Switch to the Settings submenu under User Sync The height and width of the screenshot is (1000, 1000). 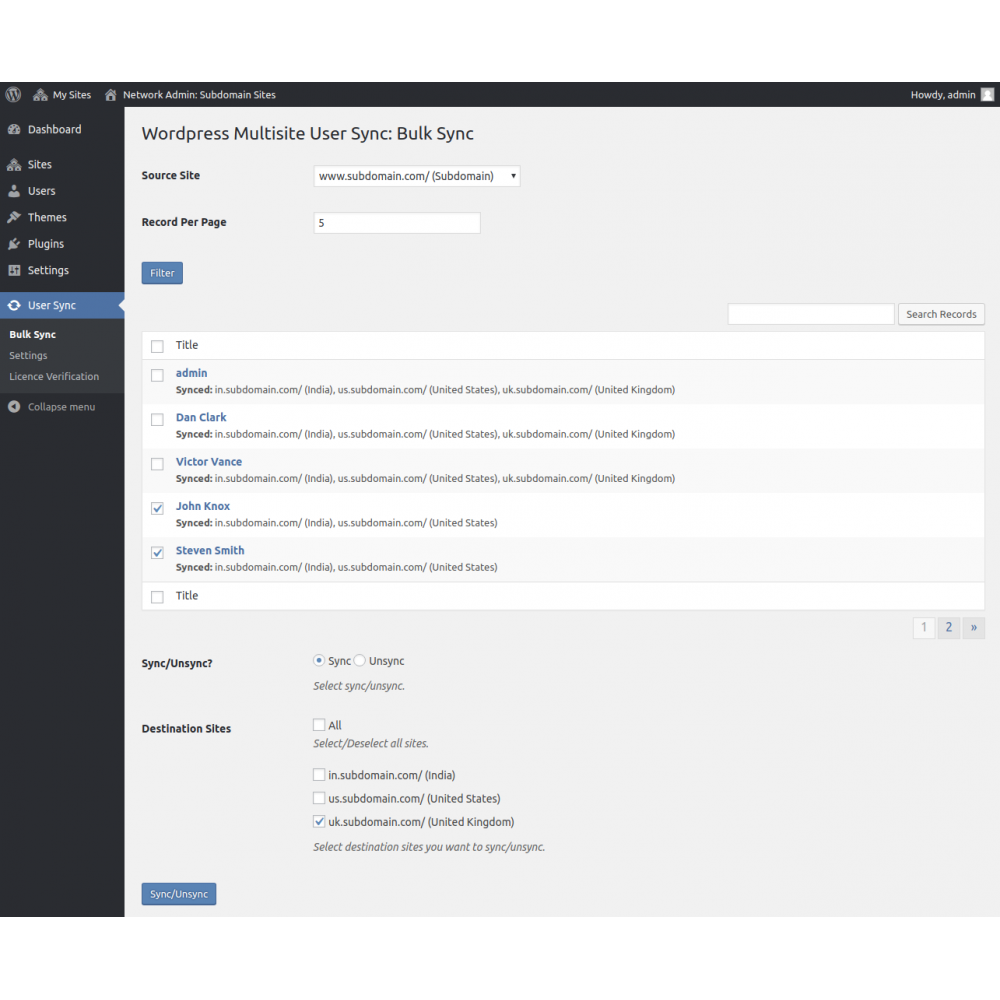[28, 355]
